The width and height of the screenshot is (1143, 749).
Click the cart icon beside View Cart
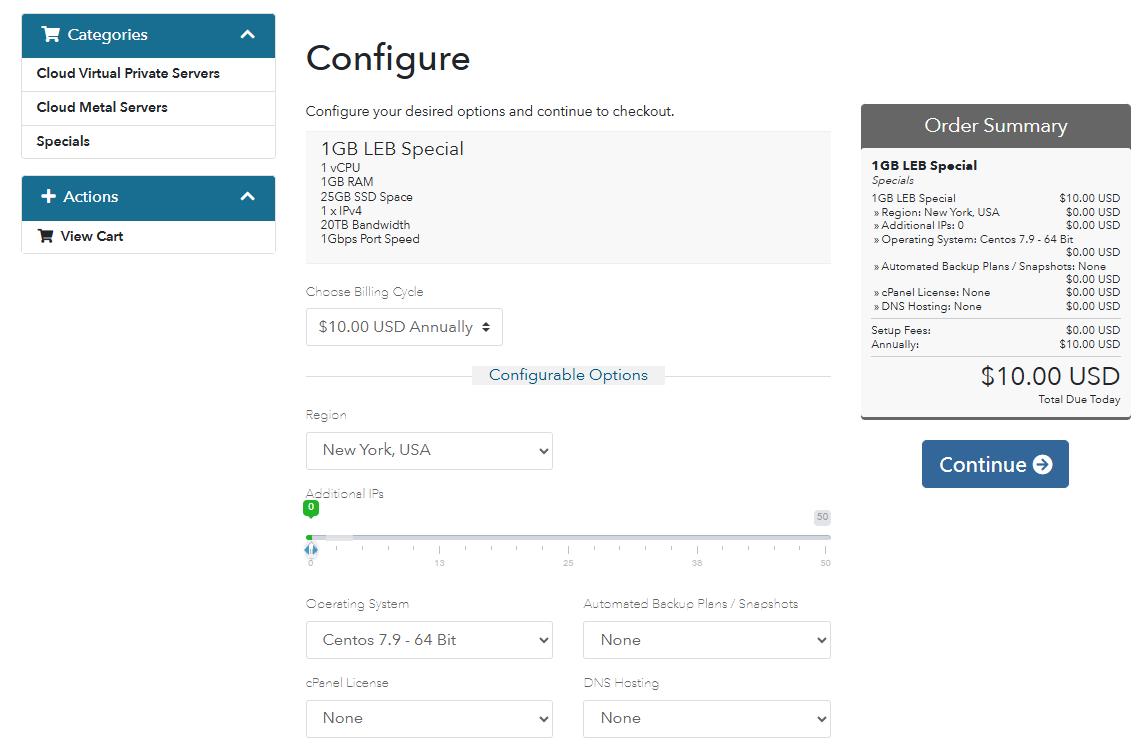click(45, 237)
